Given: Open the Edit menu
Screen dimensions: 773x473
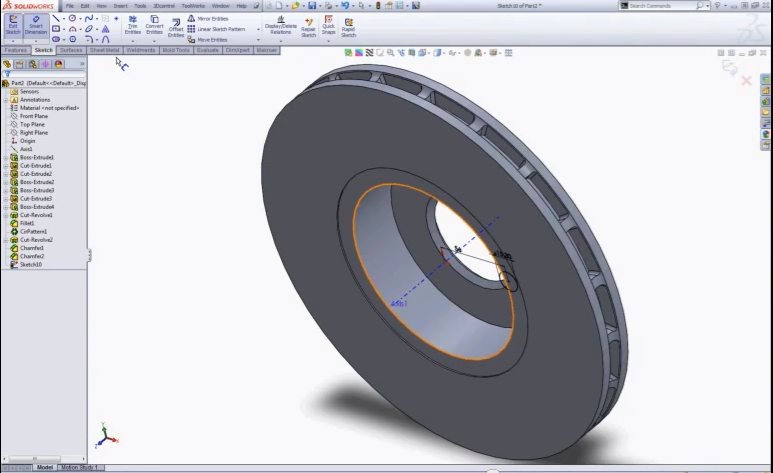Looking at the screenshot, I should click(x=85, y=6).
